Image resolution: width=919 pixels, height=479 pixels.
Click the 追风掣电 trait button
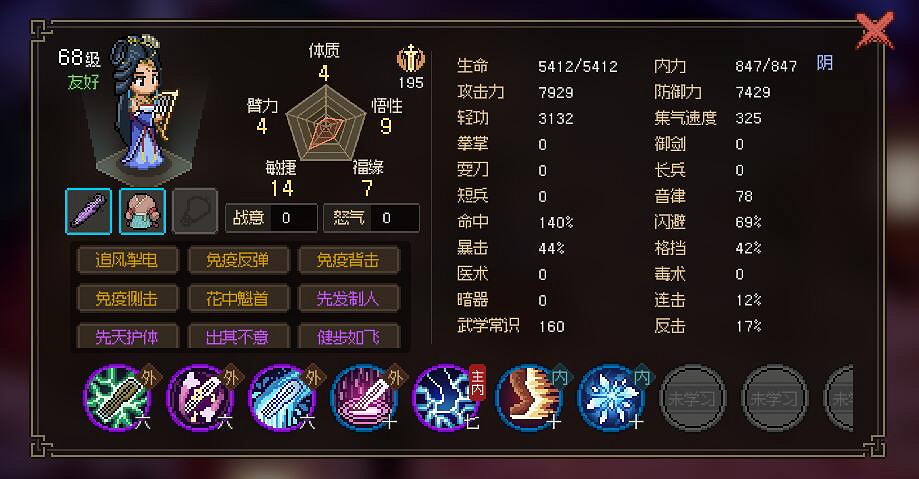point(127,260)
